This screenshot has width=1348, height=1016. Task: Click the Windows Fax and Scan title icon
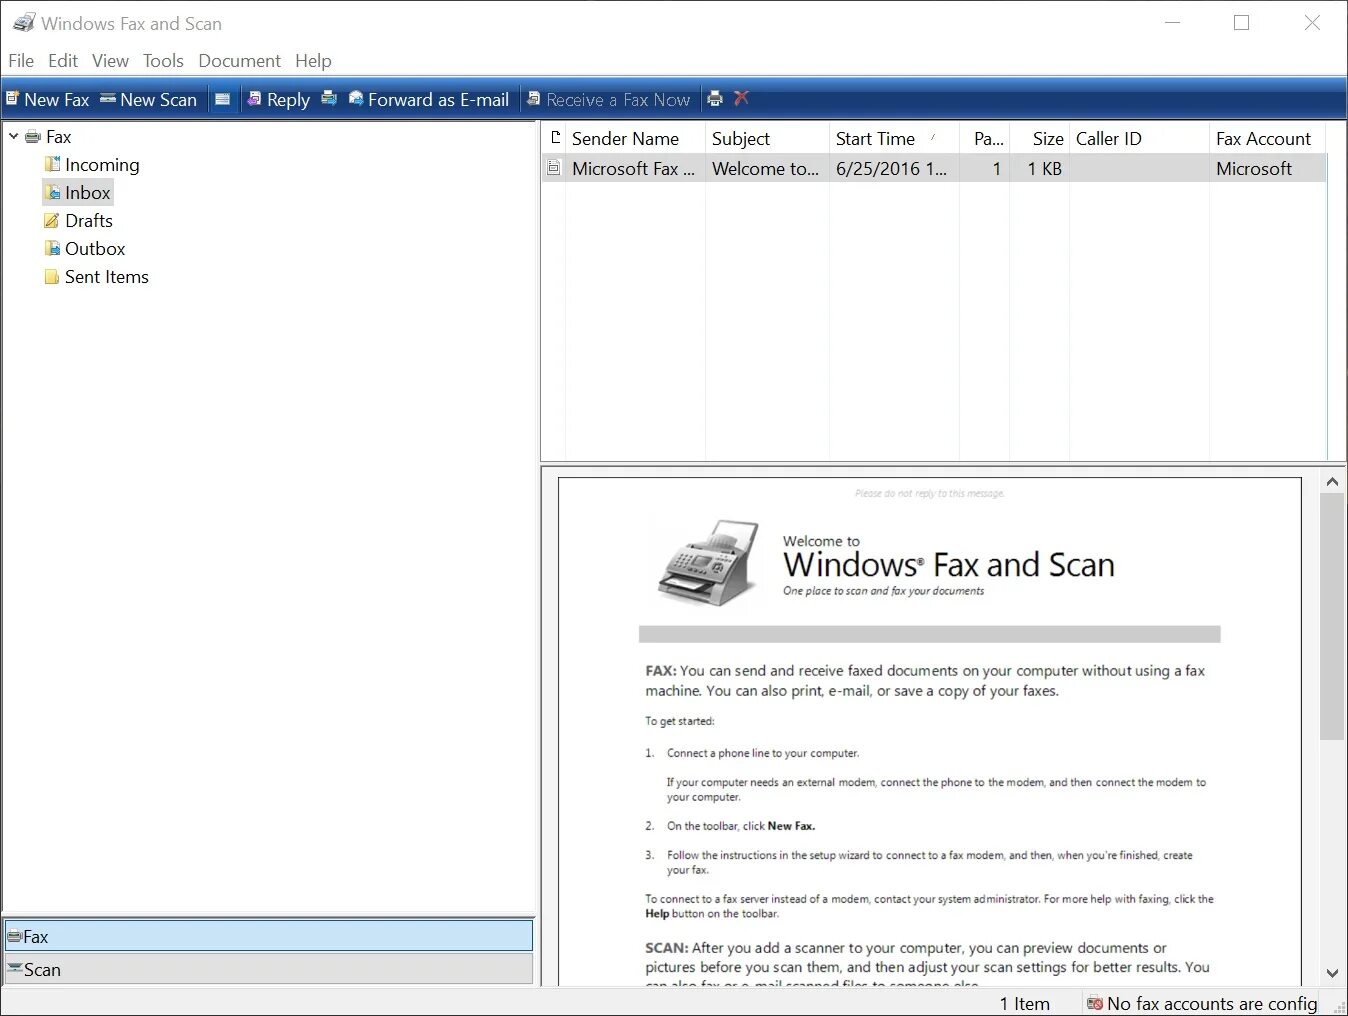coord(24,22)
